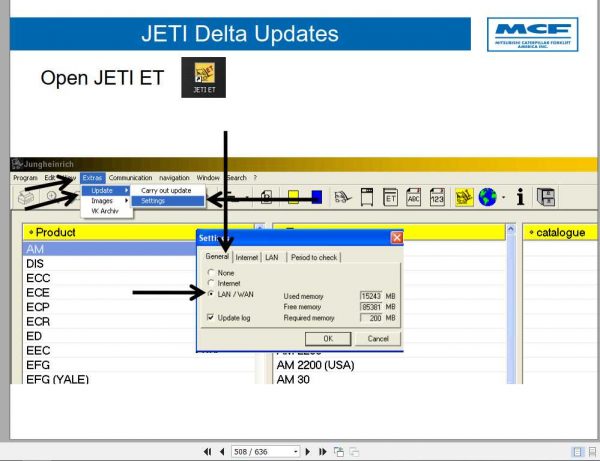Select ECR in the Product list

(x=110, y=322)
